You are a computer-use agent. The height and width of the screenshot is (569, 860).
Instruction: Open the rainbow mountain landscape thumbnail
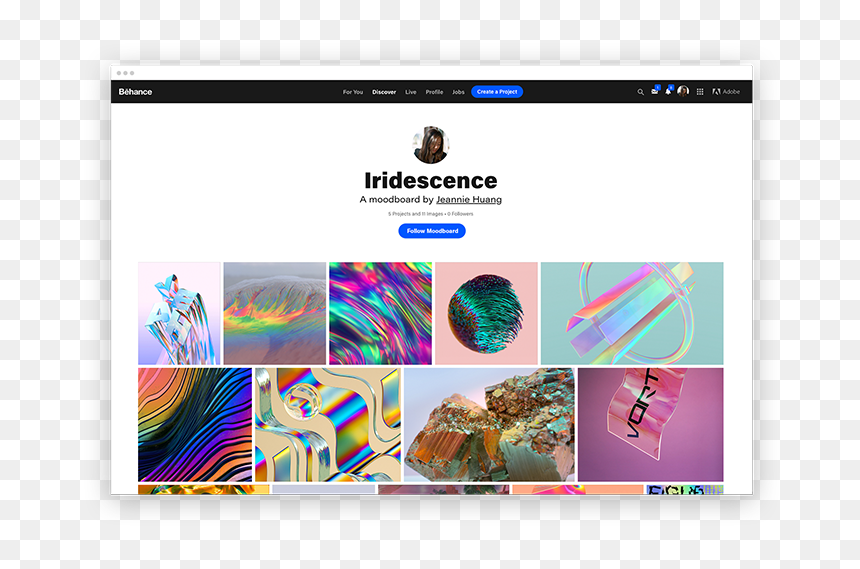tap(275, 313)
